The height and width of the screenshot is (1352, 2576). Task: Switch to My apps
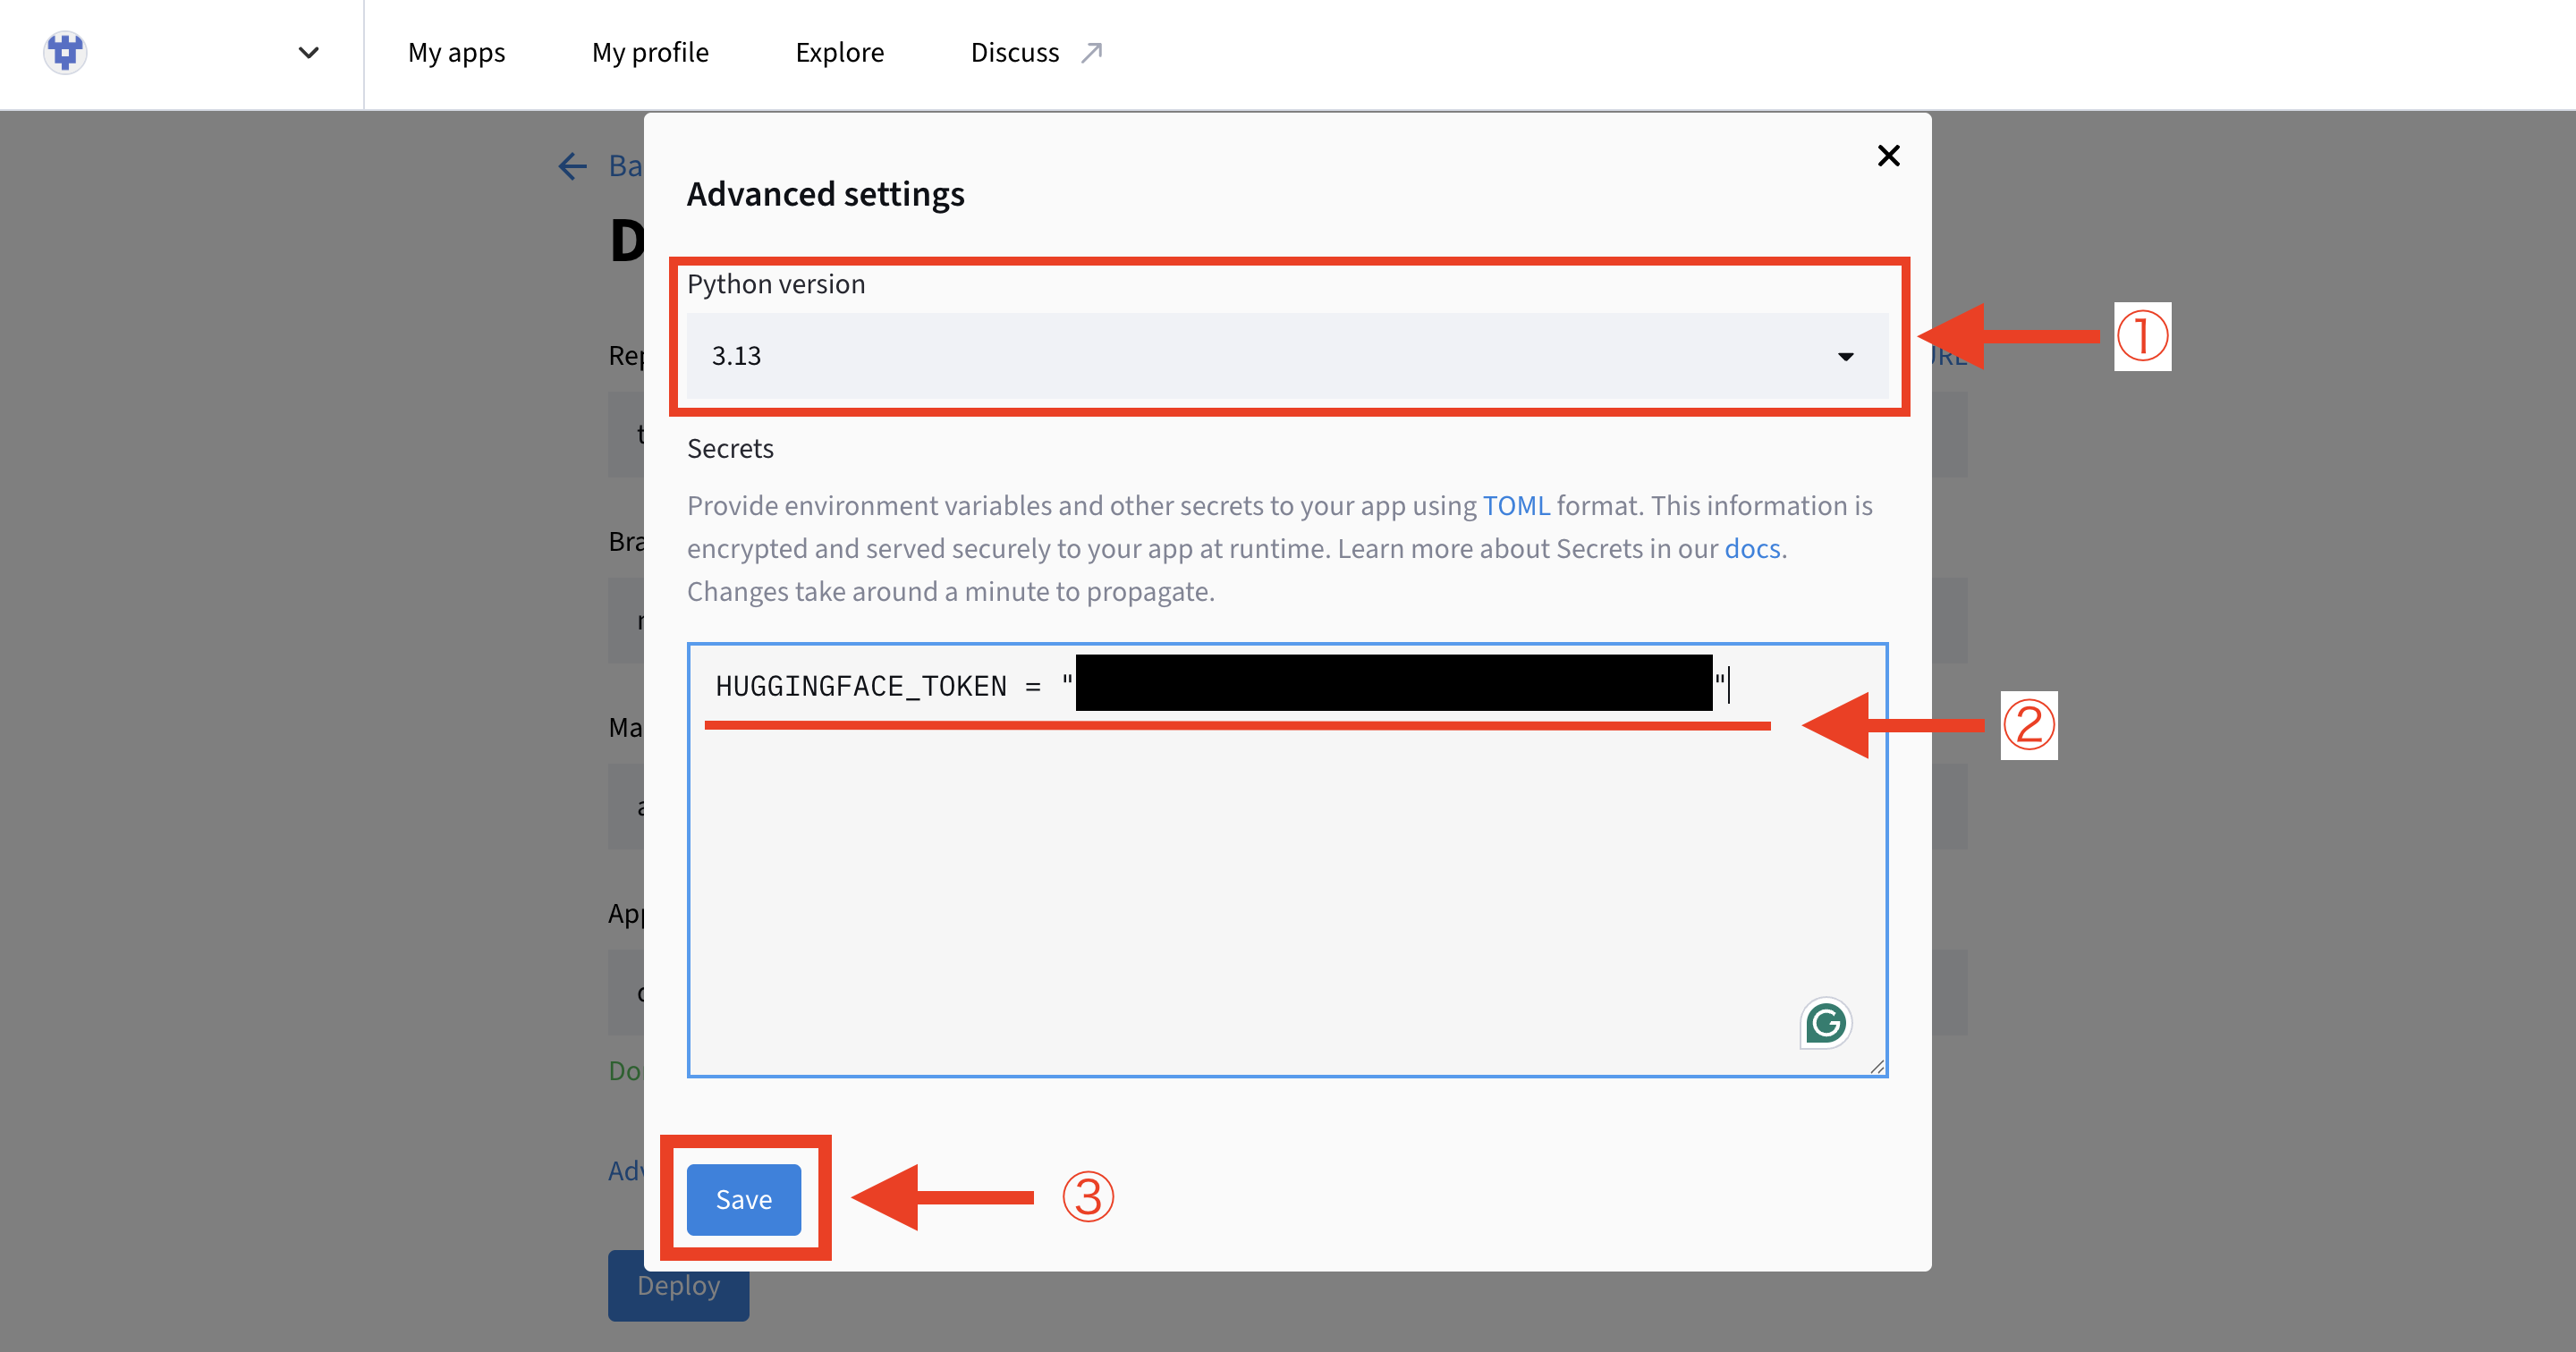click(x=456, y=51)
